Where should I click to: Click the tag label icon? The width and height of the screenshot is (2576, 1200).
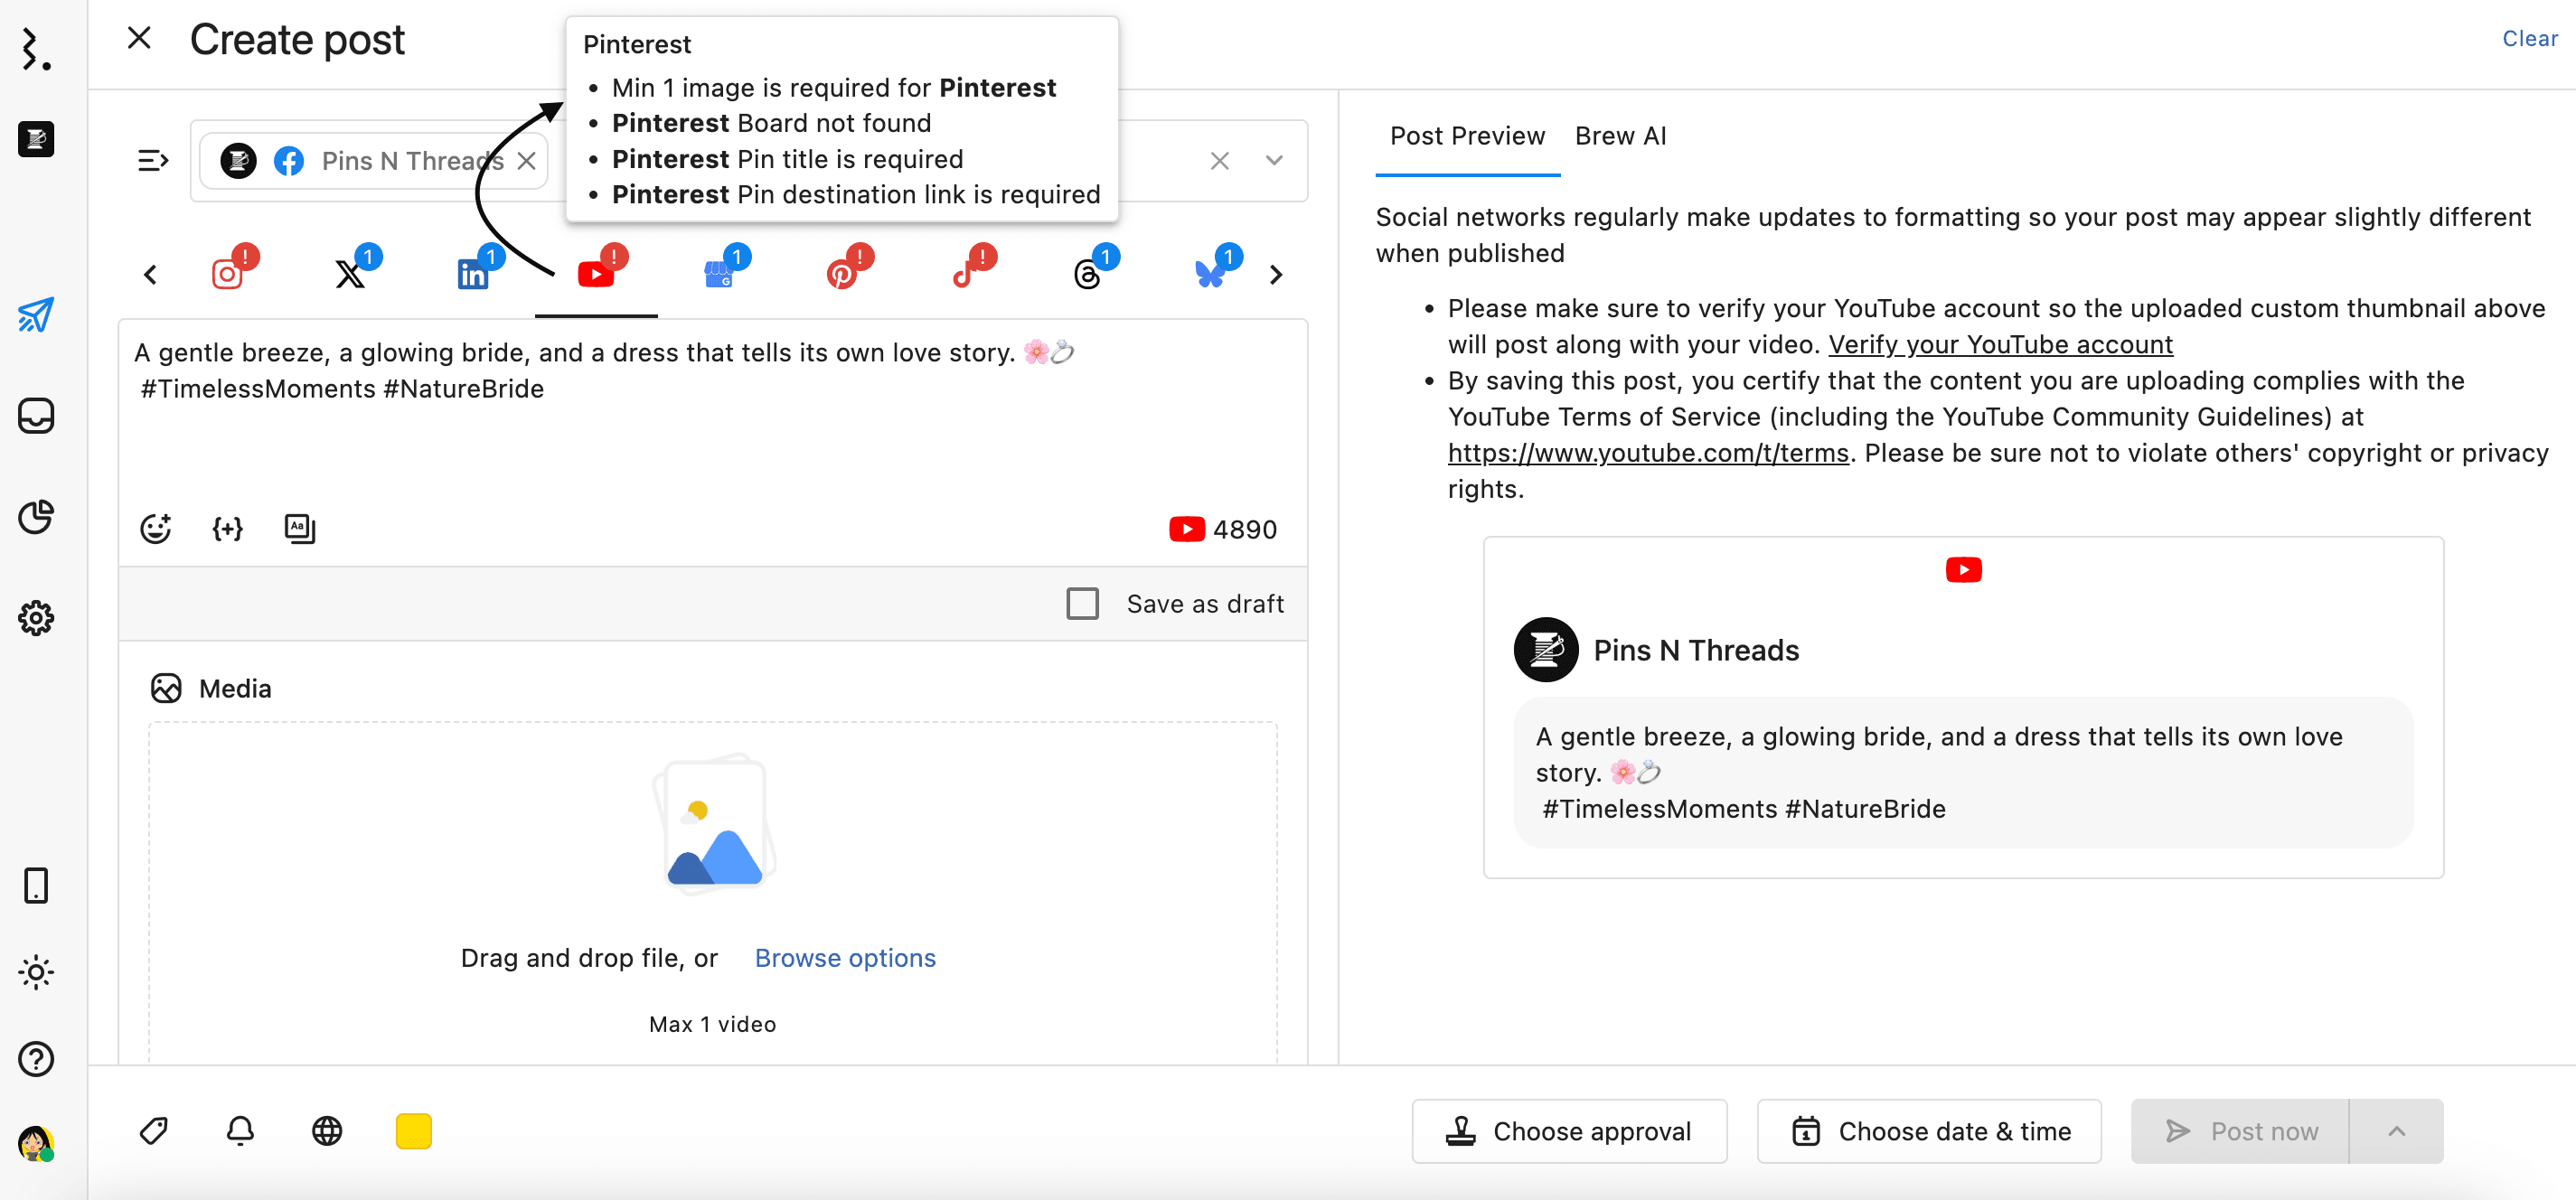click(154, 1131)
